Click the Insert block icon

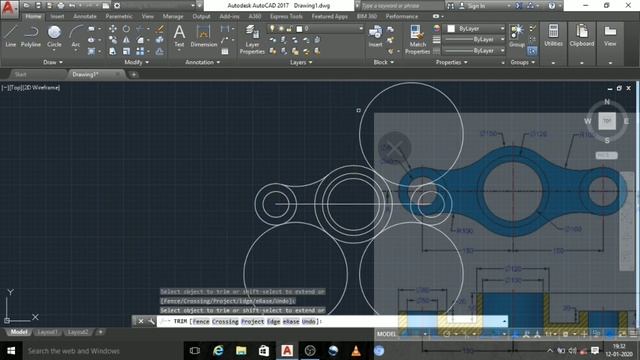(375, 36)
